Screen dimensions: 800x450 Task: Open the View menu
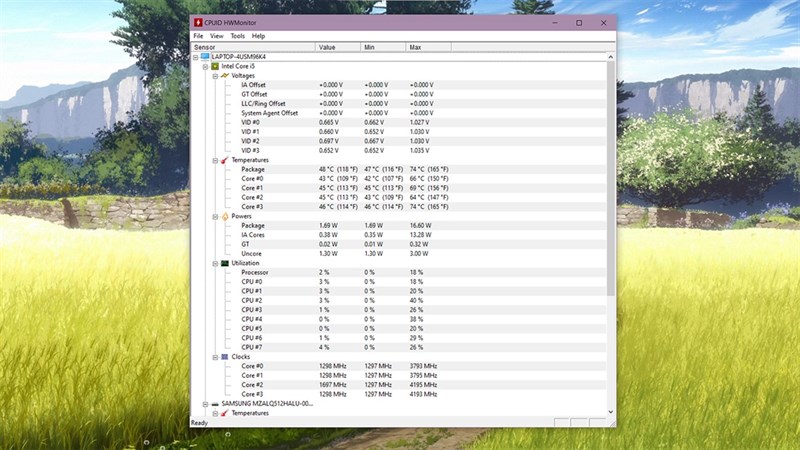coord(217,36)
